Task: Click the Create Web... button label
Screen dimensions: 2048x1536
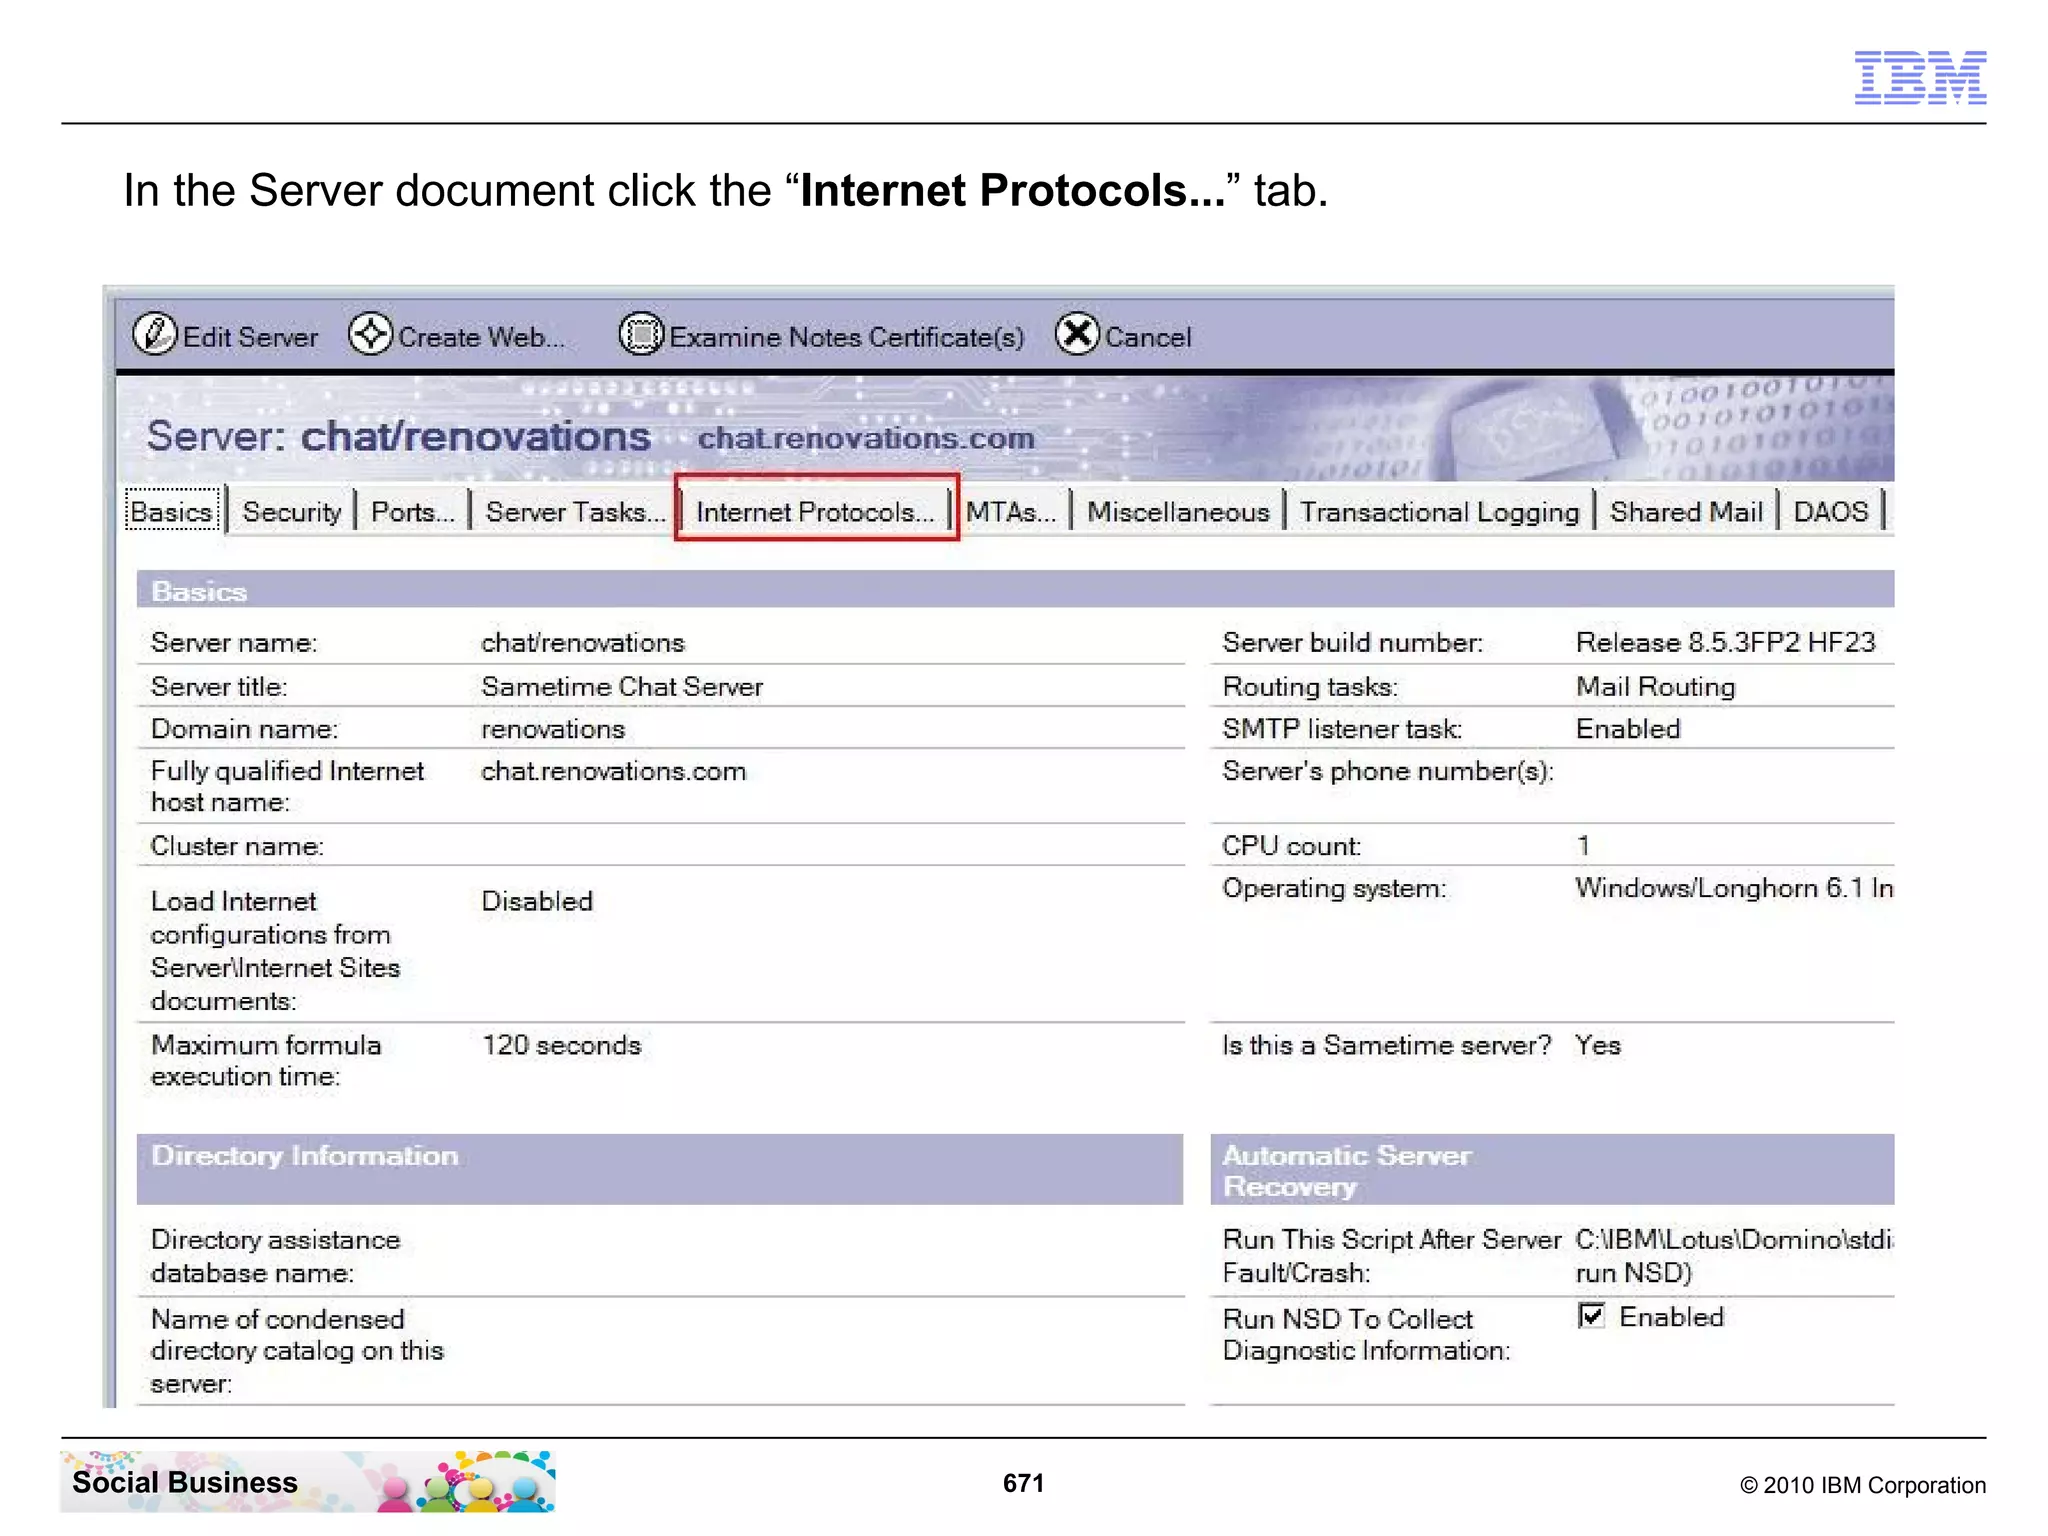Action: [x=482, y=338]
